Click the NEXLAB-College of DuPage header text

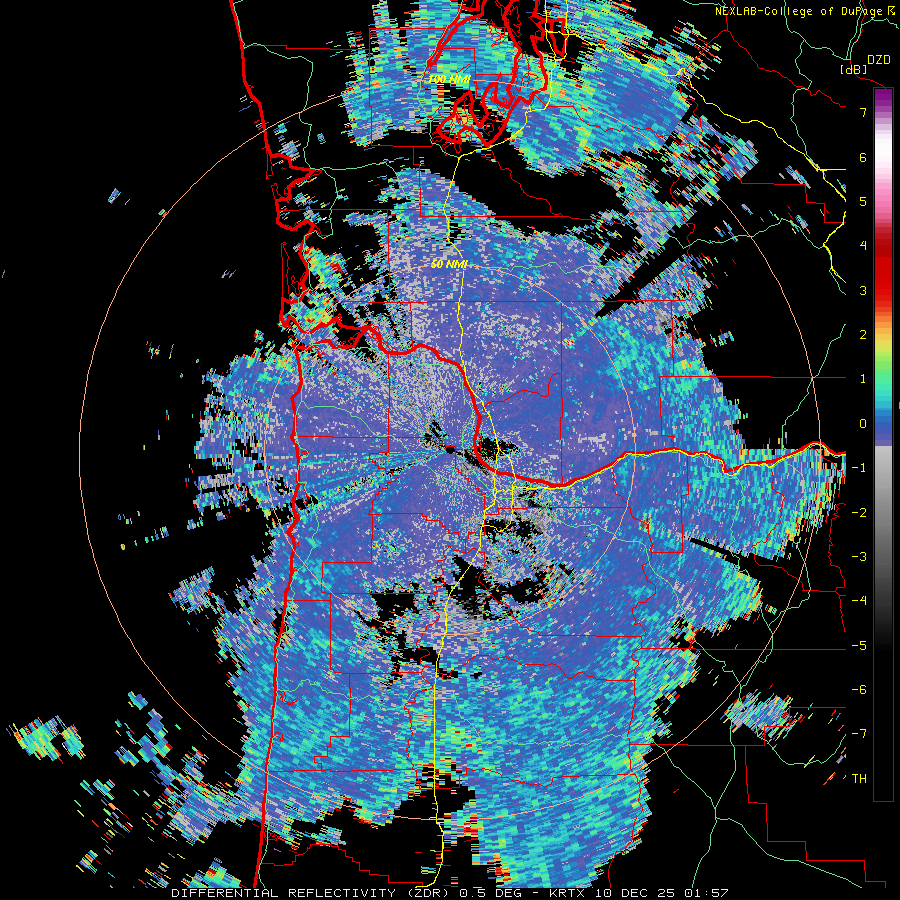point(807,10)
